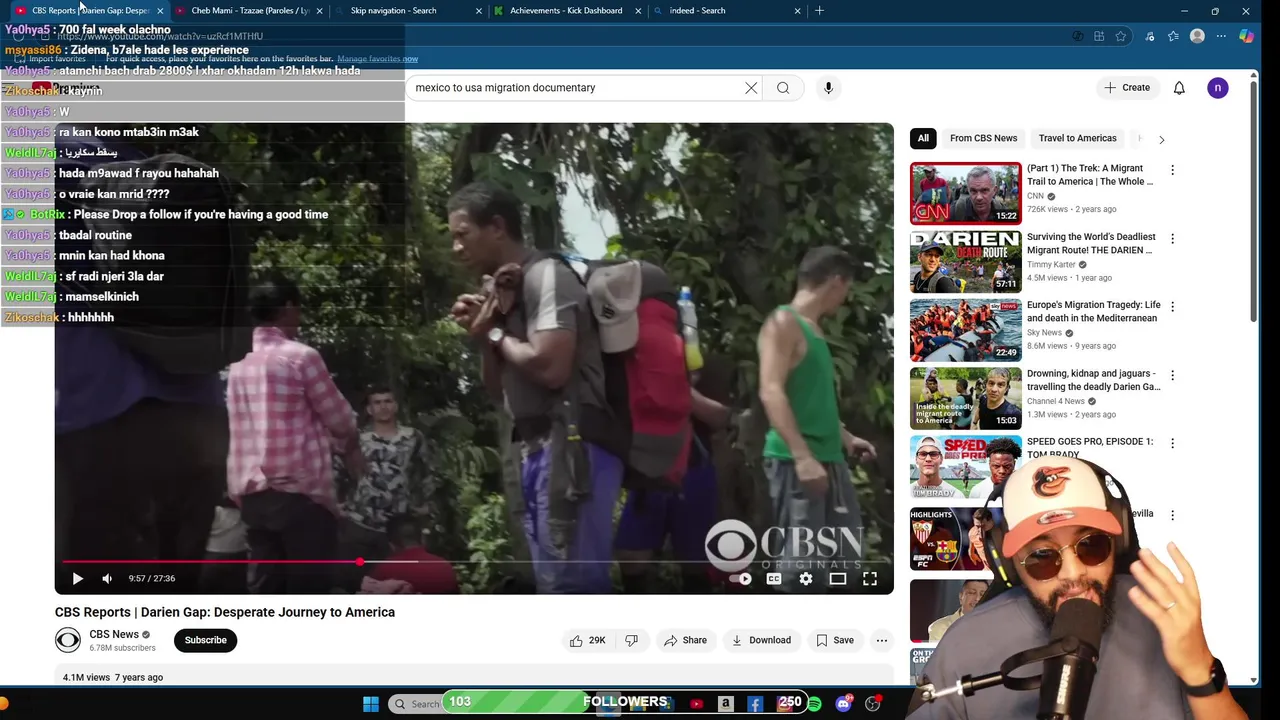Open the Windows Start menu

tap(371, 704)
